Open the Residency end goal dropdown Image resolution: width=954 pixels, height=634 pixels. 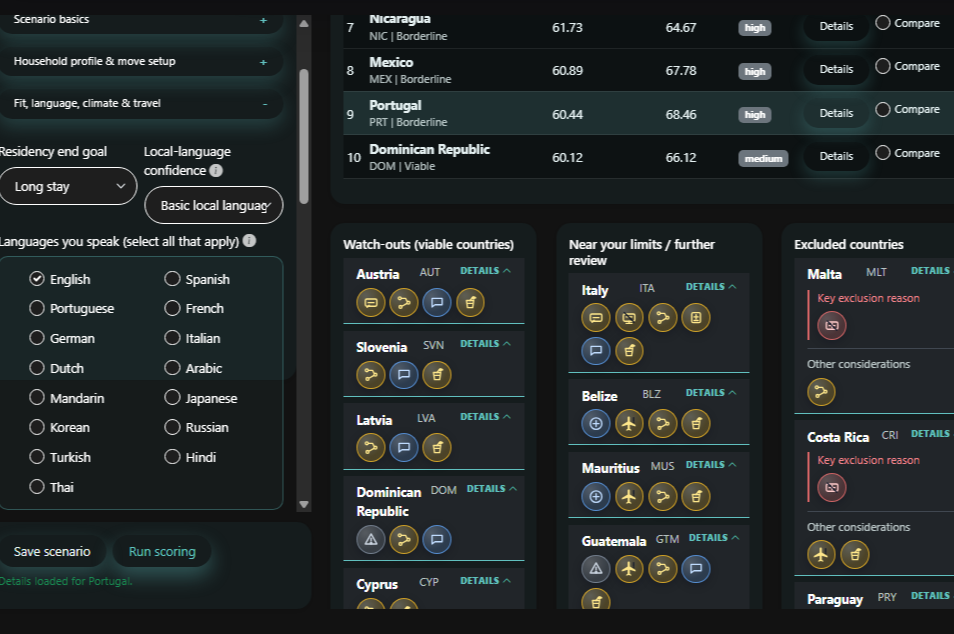(x=69, y=186)
